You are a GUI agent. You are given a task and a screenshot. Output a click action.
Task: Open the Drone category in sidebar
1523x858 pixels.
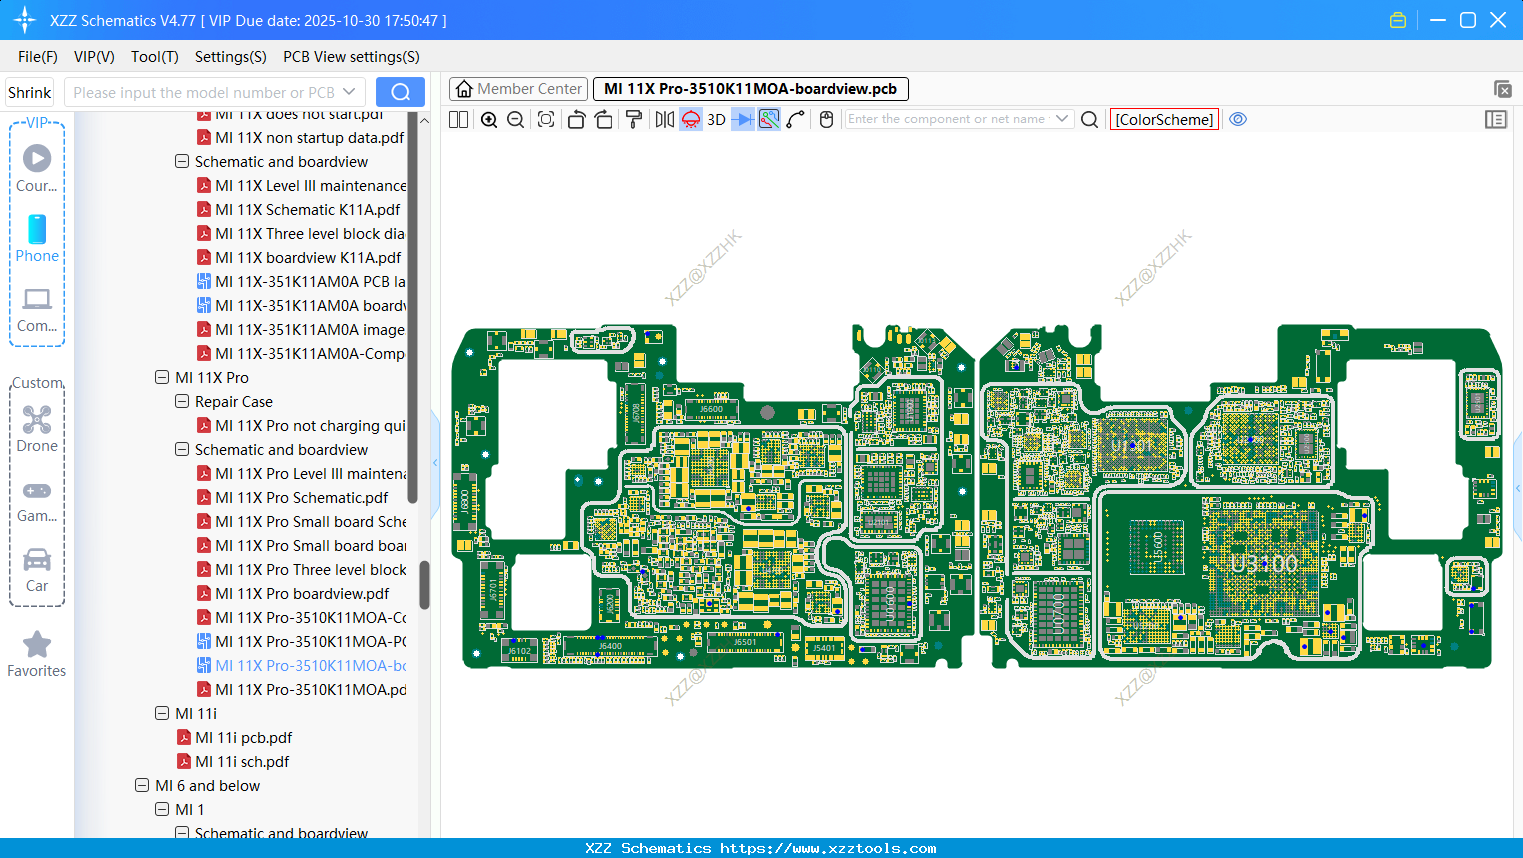pos(37,428)
